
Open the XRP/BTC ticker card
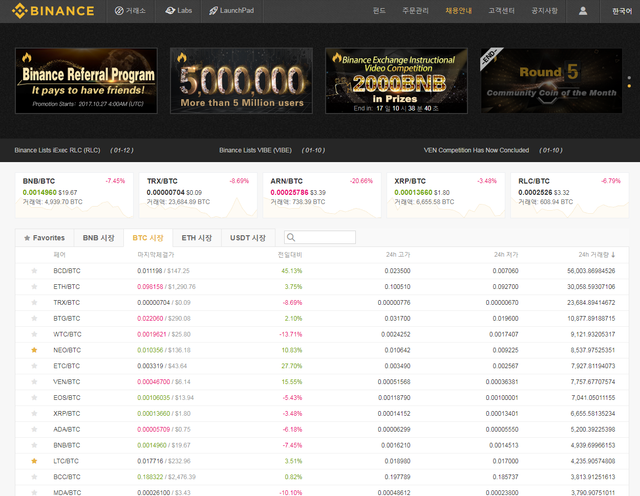(446, 195)
